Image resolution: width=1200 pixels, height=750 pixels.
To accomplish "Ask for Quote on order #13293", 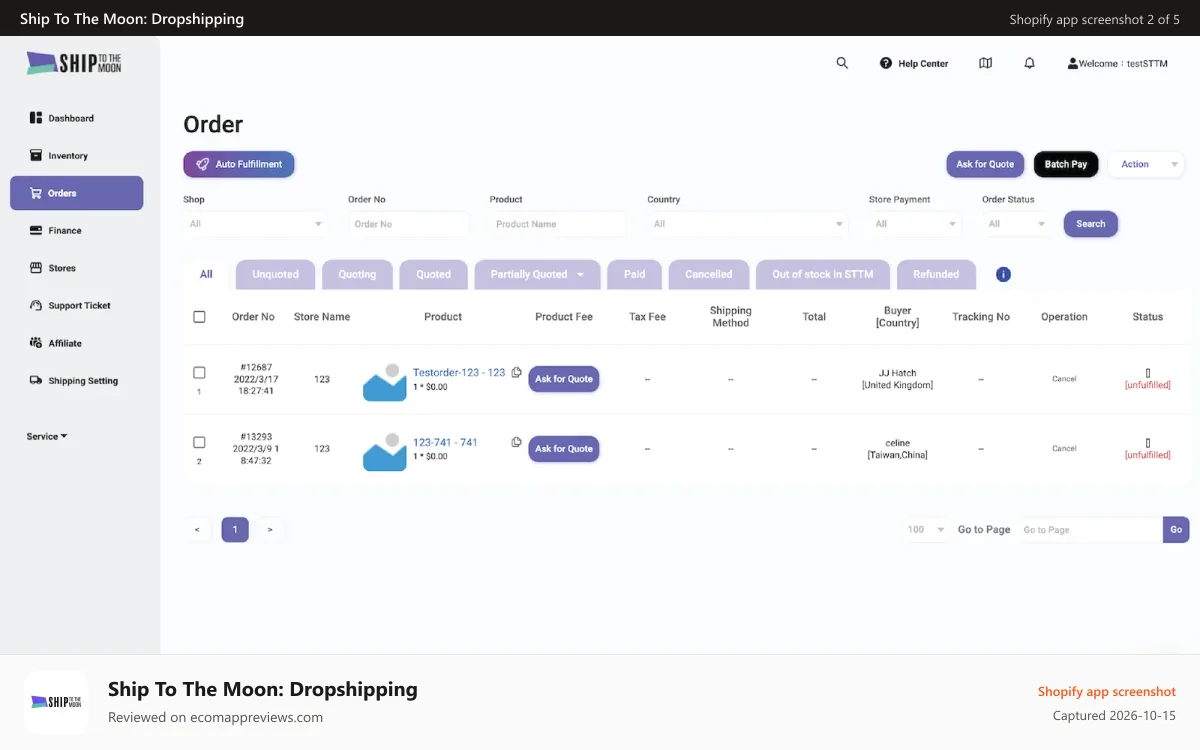I will pyautogui.click(x=564, y=449).
